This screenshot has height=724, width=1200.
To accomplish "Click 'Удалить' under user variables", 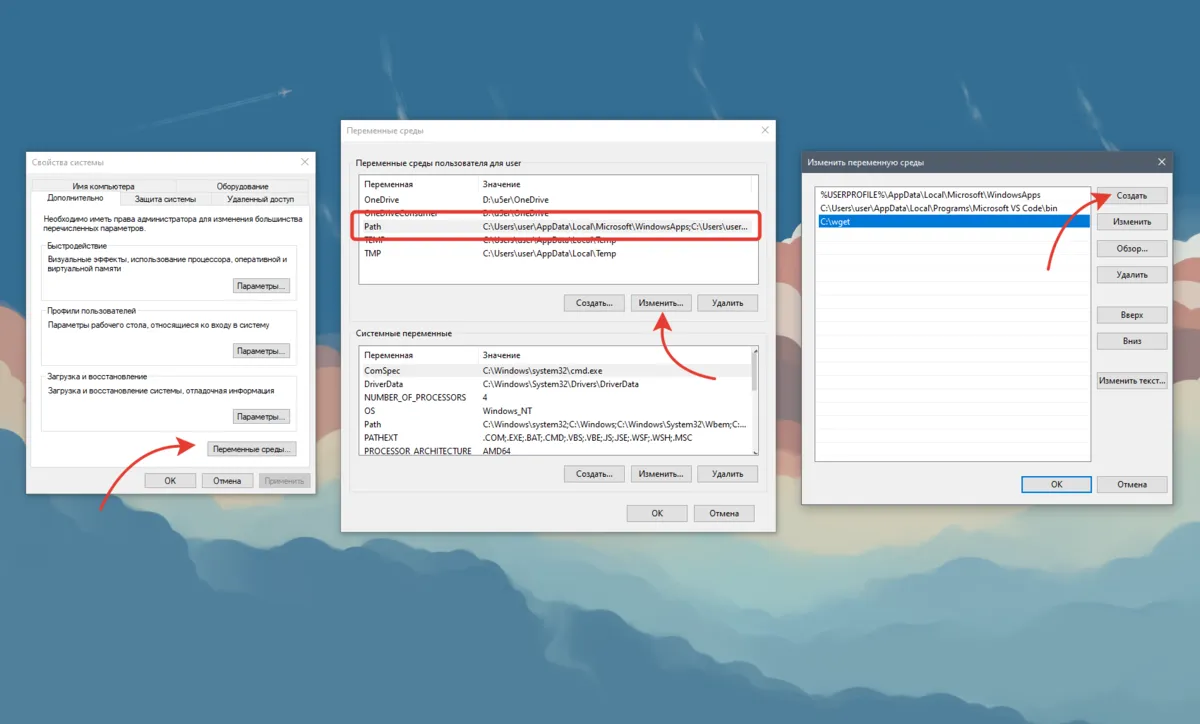I will 727,302.
